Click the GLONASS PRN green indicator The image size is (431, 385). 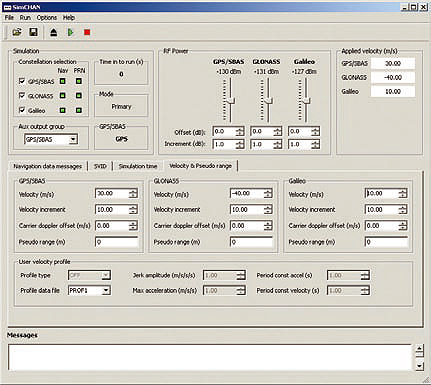79,96
